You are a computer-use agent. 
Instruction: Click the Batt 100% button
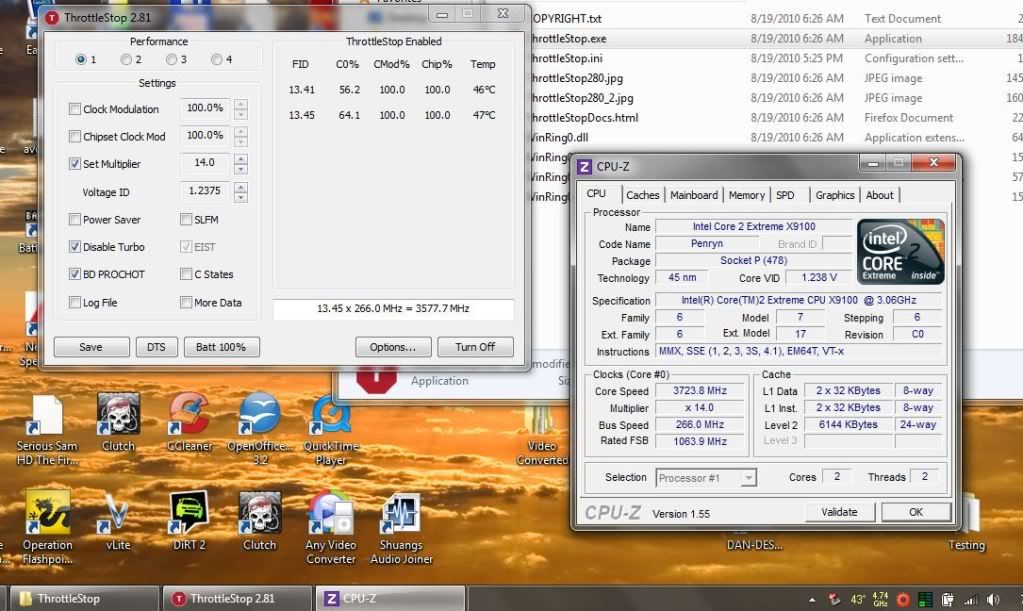click(x=221, y=347)
